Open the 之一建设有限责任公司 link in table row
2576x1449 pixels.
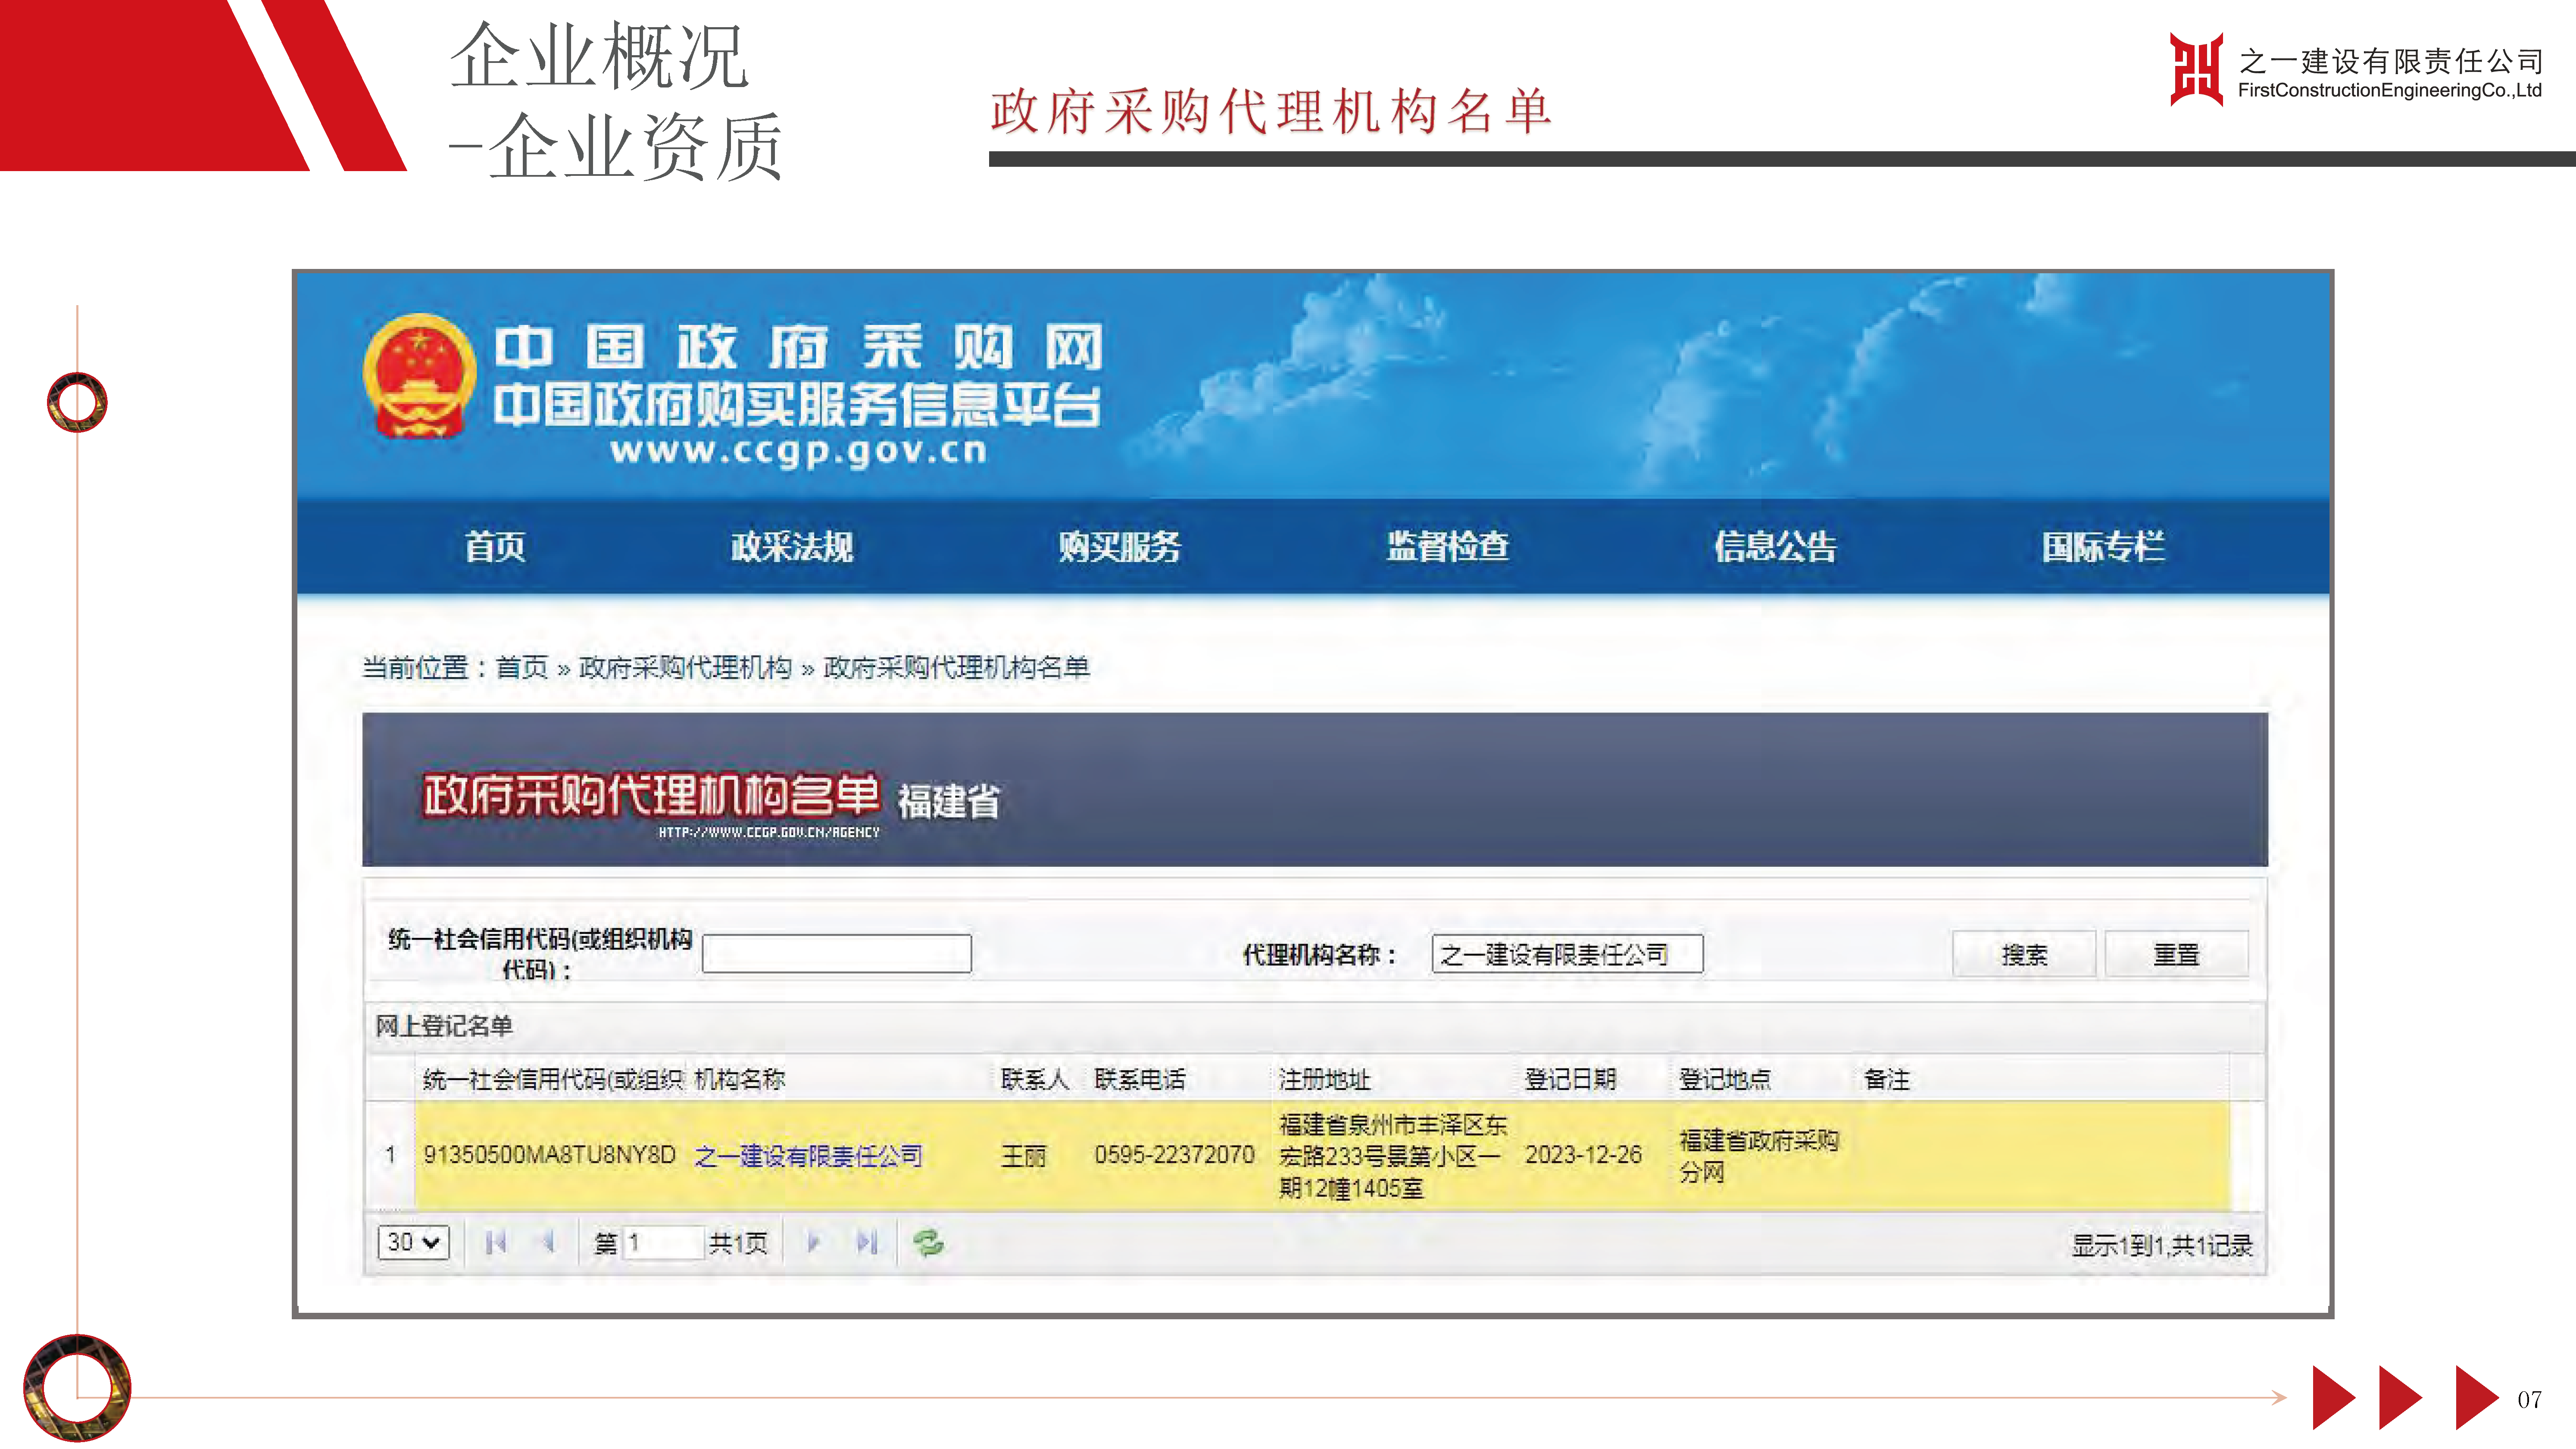click(808, 1156)
